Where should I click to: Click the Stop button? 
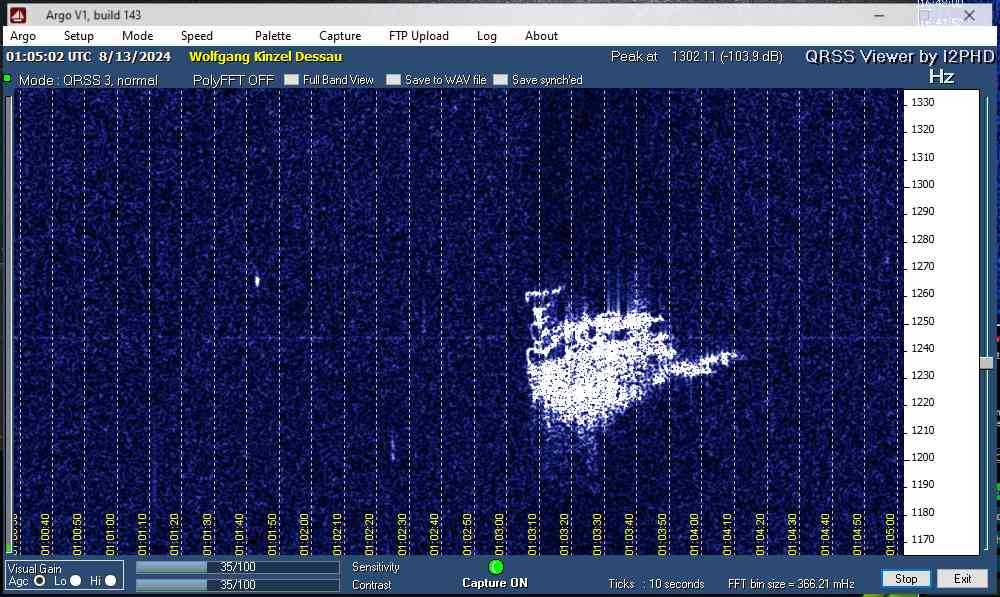click(x=906, y=579)
